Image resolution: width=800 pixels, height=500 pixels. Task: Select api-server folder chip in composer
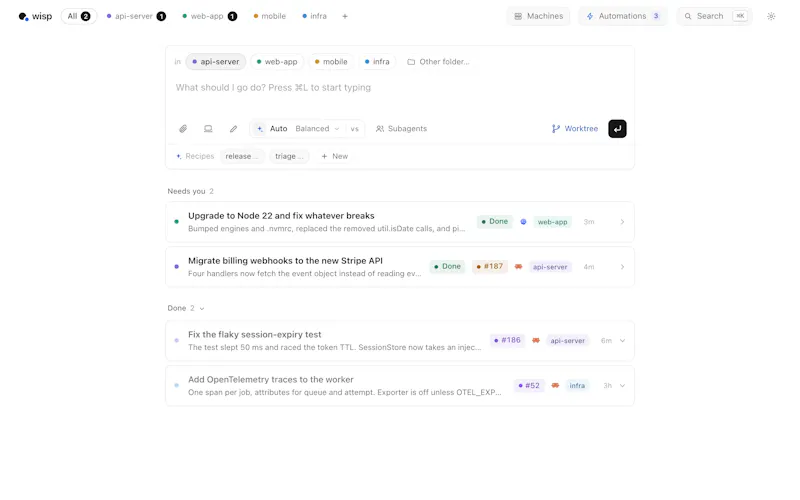pyautogui.click(x=216, y=62)
